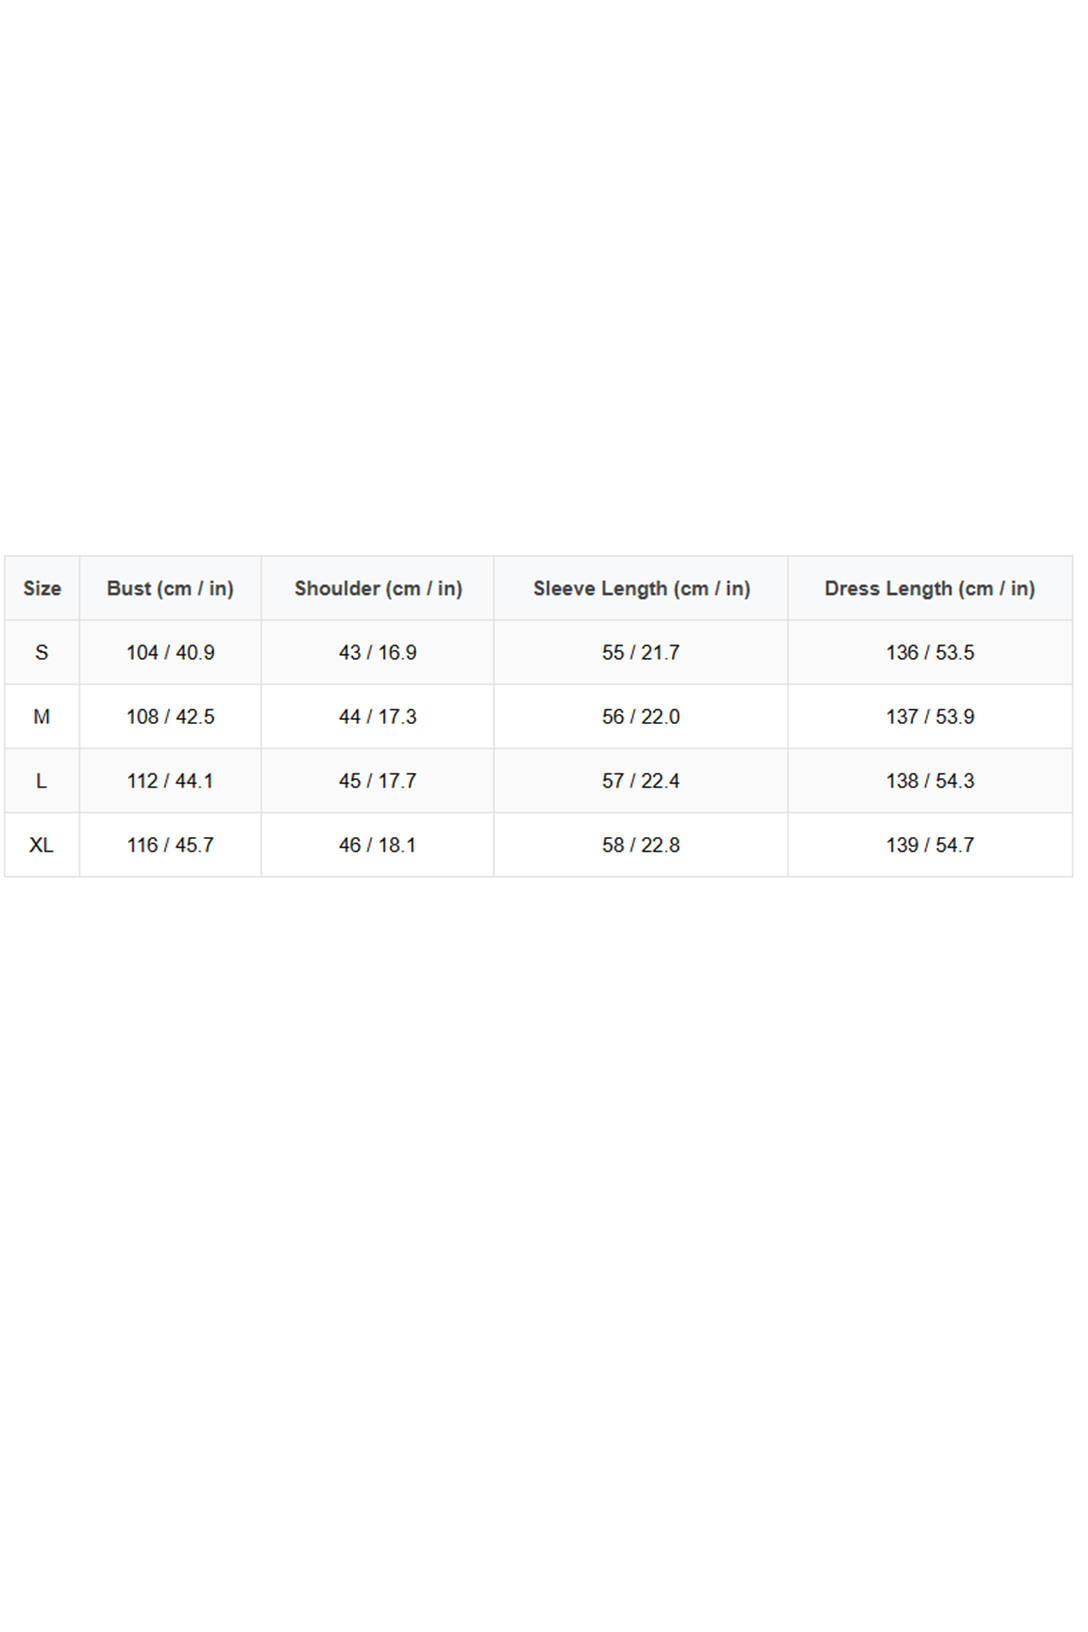Image resolution: width=1088 pixels, height=1632 pixels.
Task: Select shoulder value 45 / 17.7
Action: [x=378, y=781]
